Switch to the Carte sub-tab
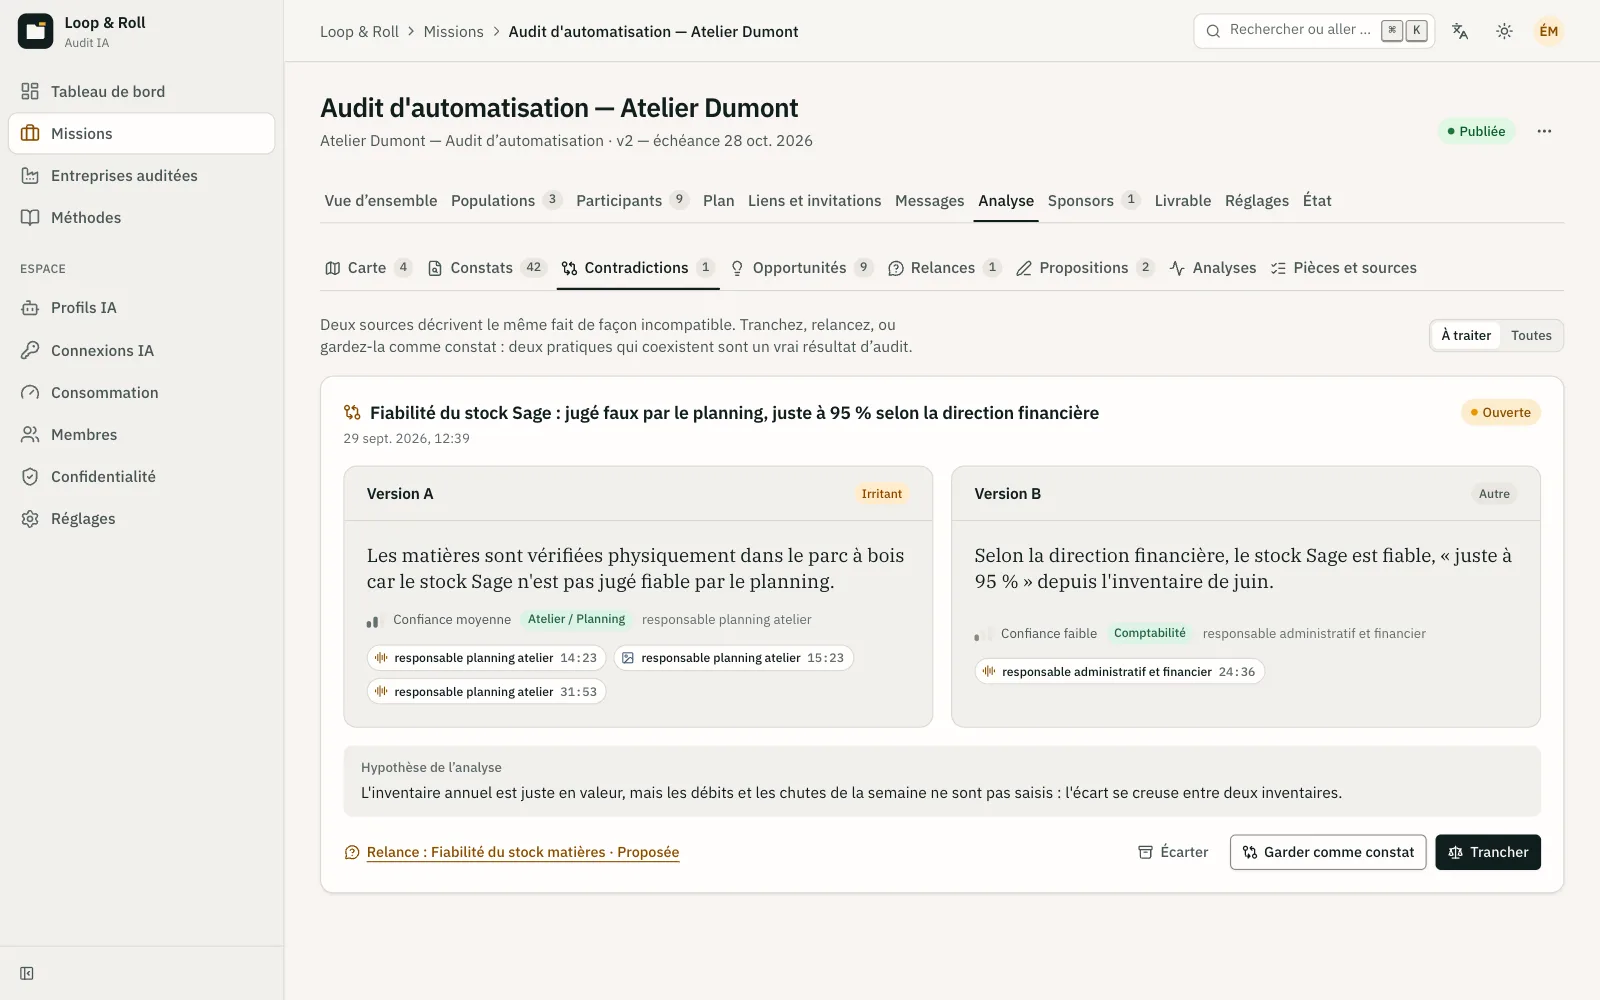The height and width of the screenshot is (1000, 1600). point(368,268)
